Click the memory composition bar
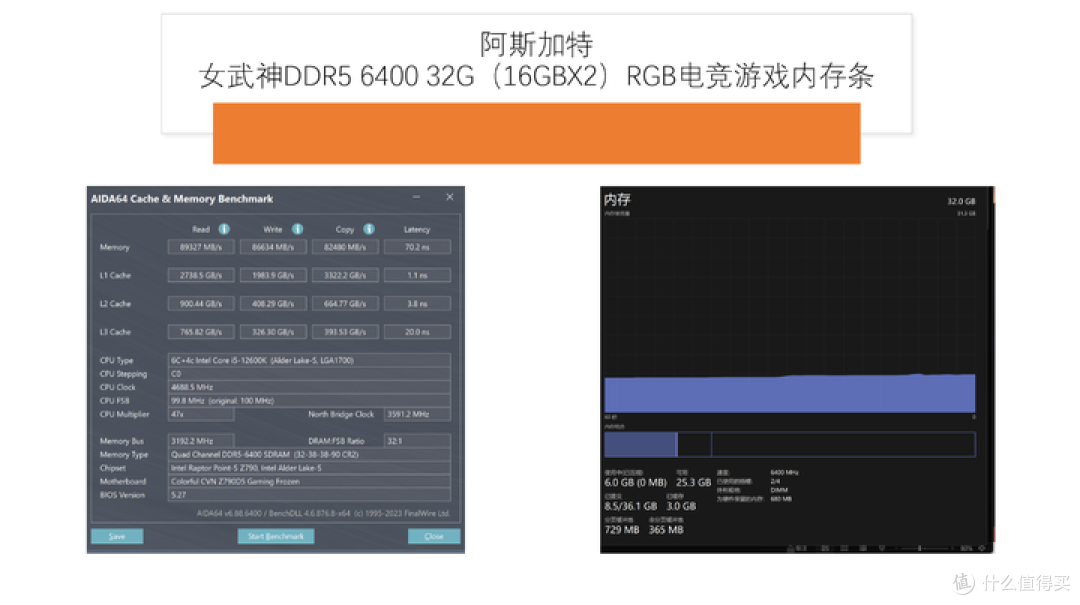The image size is (1080, 605). click(x=789, y=444)
